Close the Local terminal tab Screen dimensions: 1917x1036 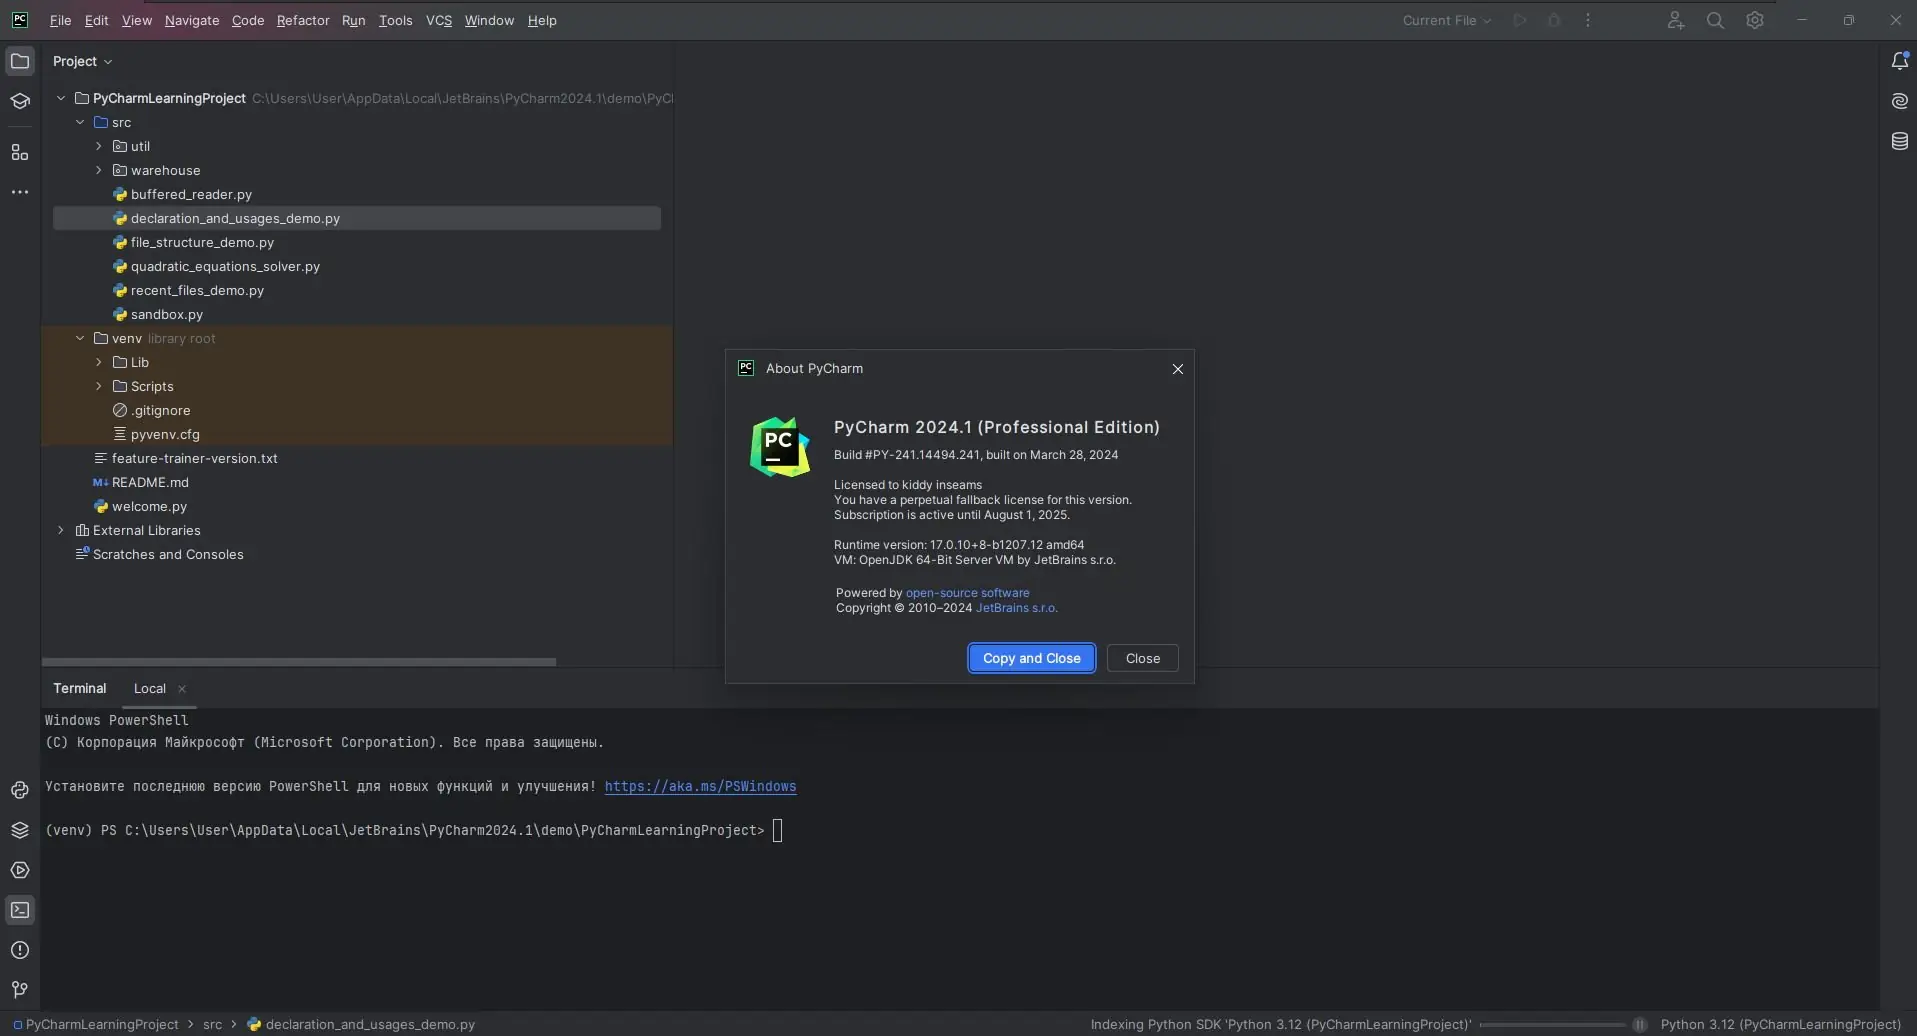(182, 689)
